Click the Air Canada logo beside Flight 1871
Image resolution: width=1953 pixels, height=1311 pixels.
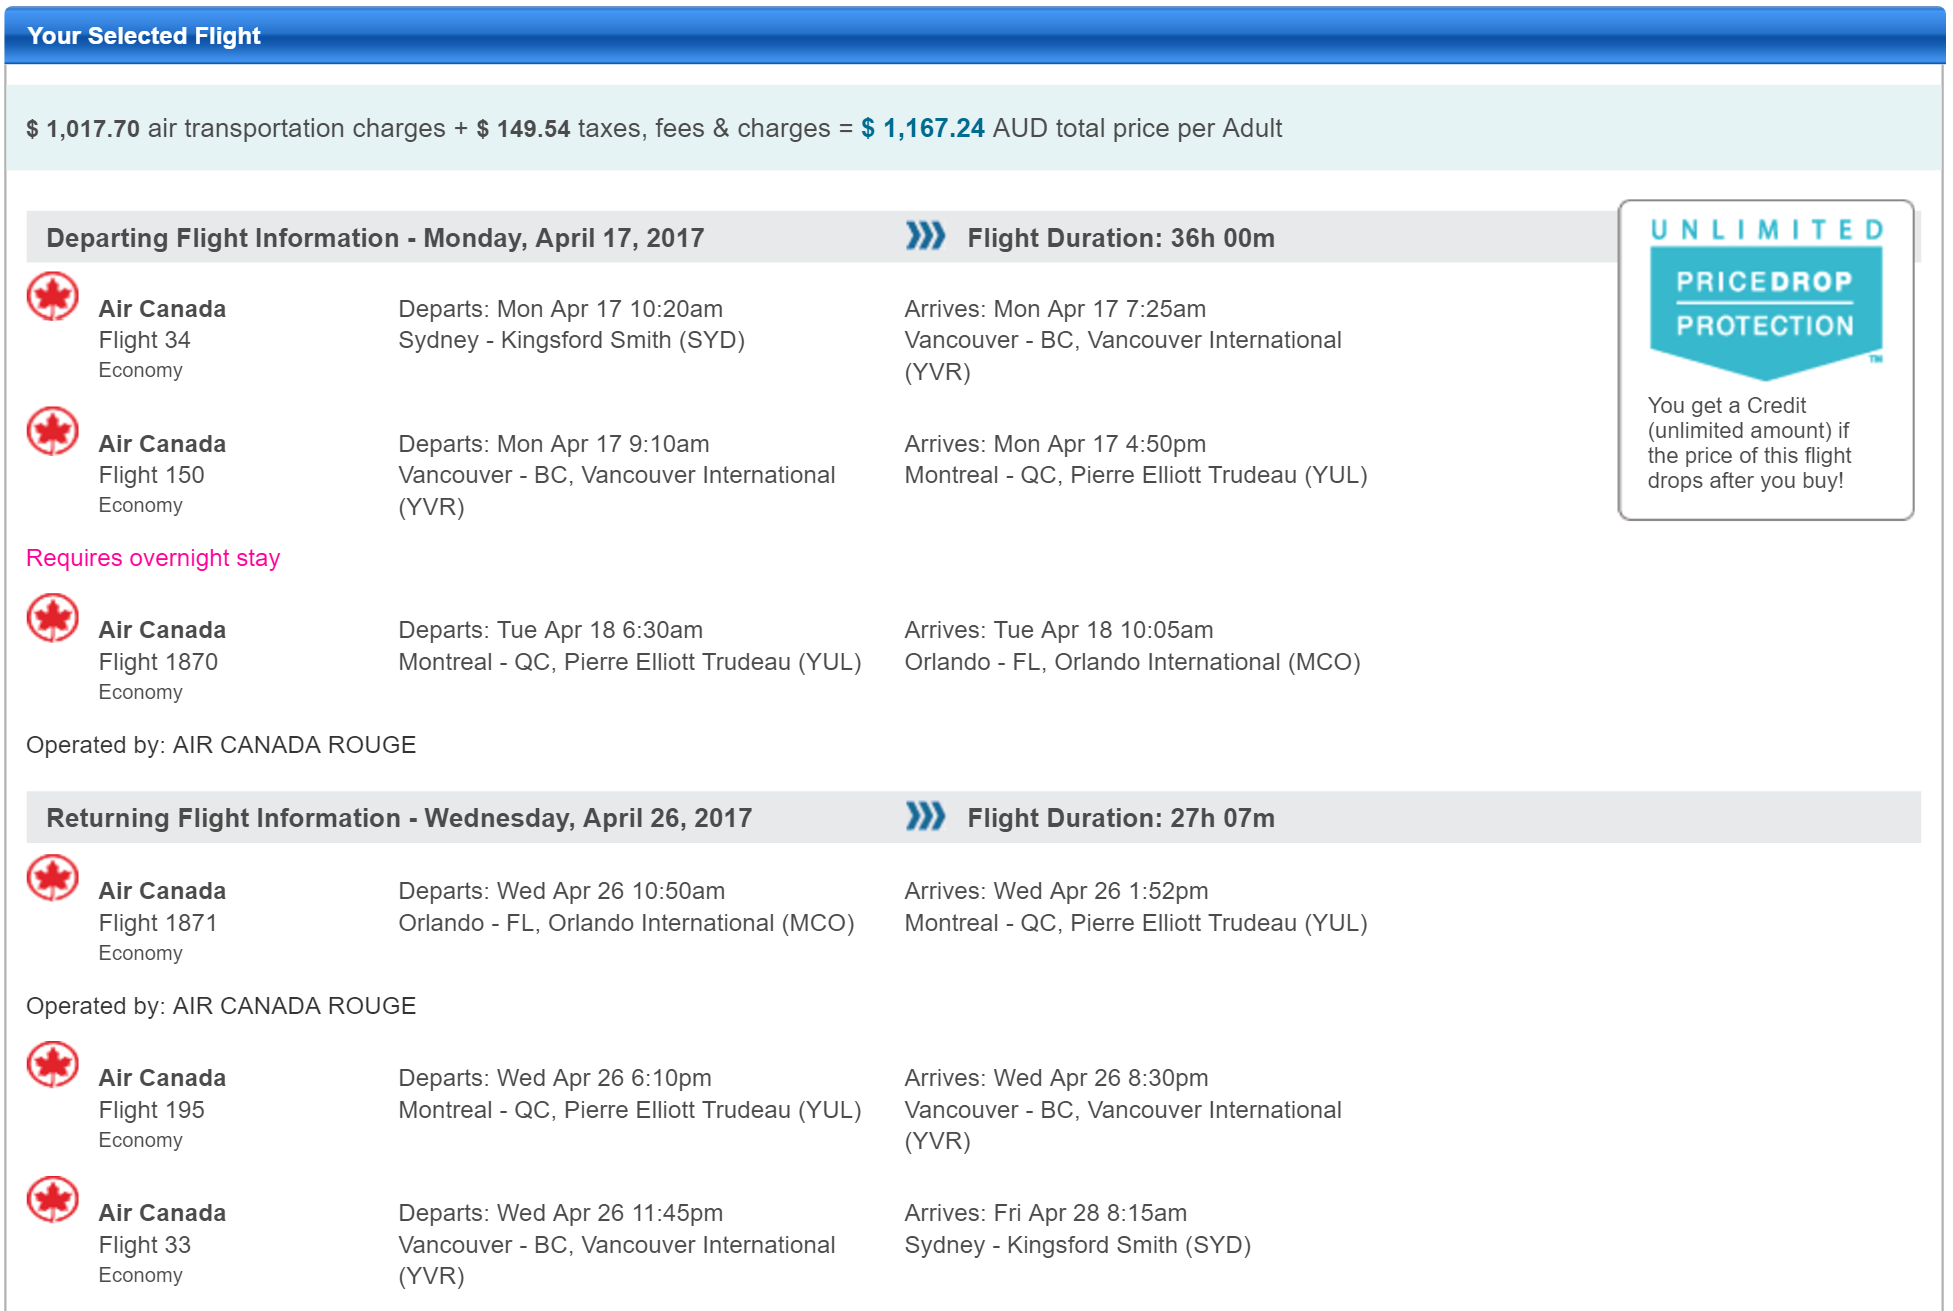[x=52, y=878]
